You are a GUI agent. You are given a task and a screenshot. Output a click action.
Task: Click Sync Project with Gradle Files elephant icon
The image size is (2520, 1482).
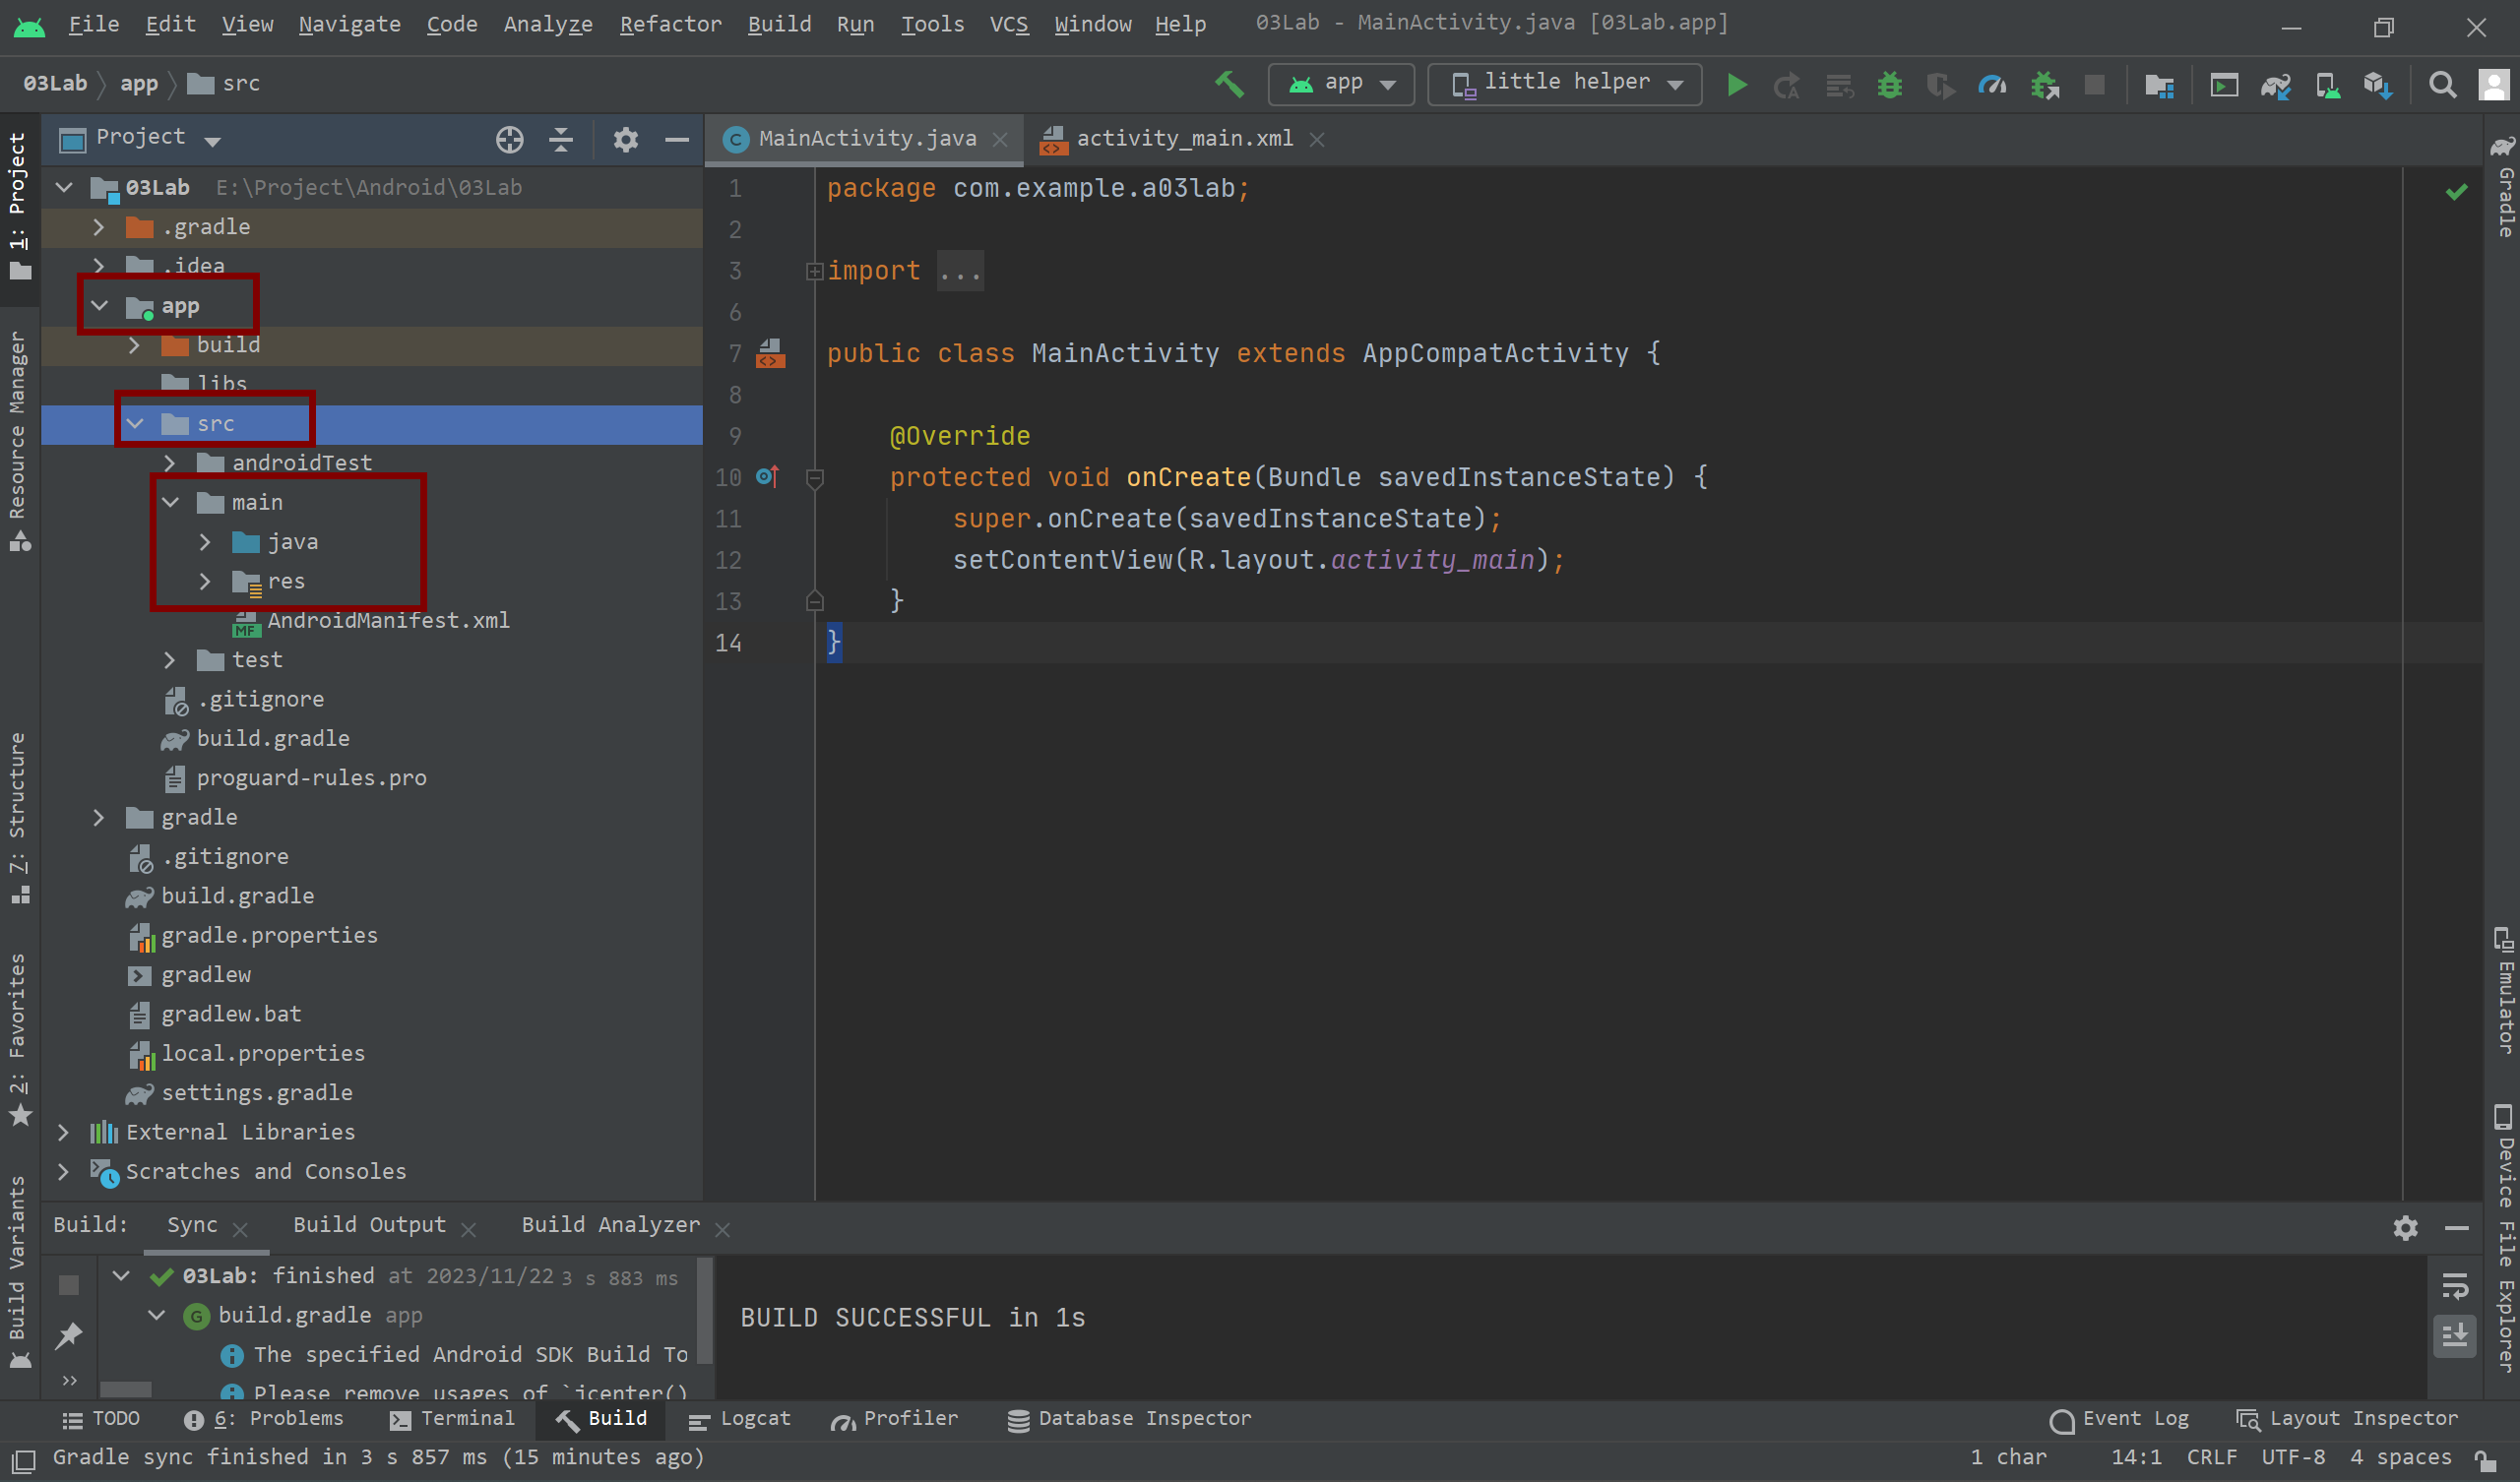(x=2276, y=86)
